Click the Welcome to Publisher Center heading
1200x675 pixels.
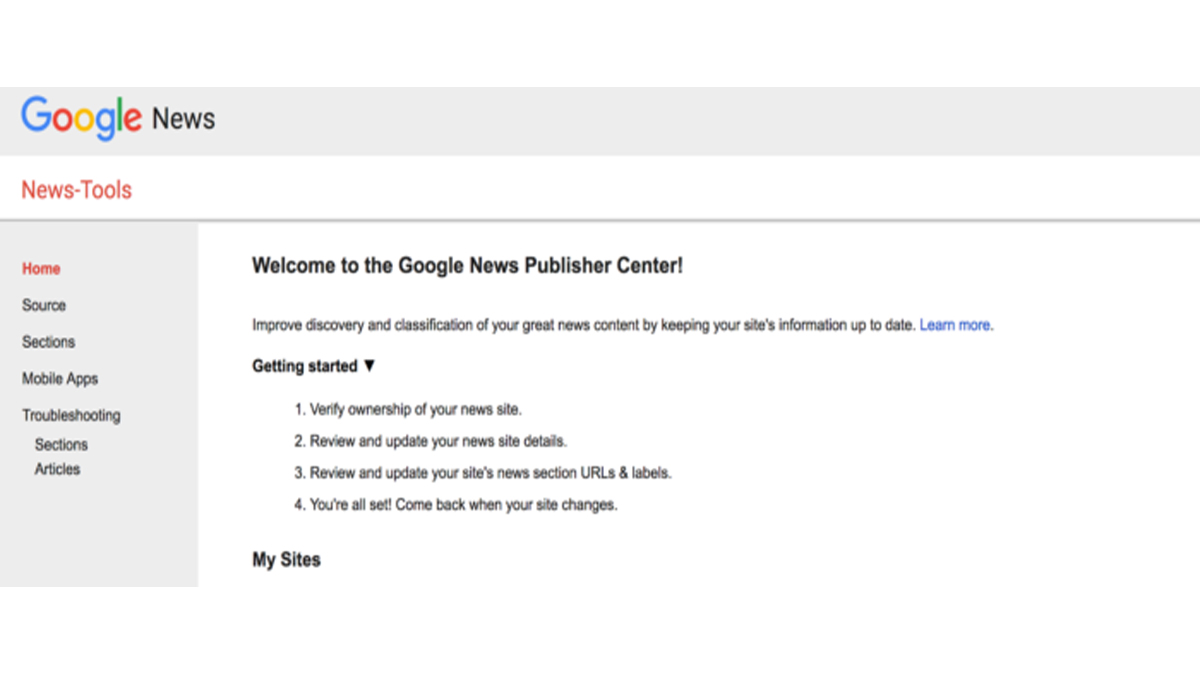click(x=468, y=266)
